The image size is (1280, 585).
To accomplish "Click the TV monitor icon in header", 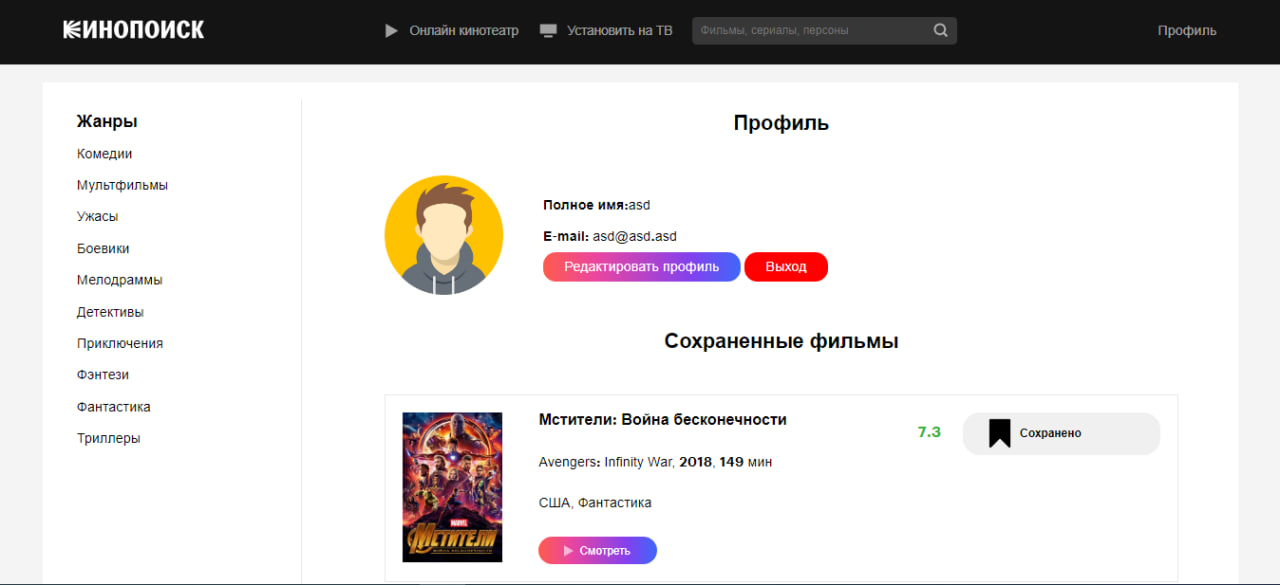I will click(548, 31).
